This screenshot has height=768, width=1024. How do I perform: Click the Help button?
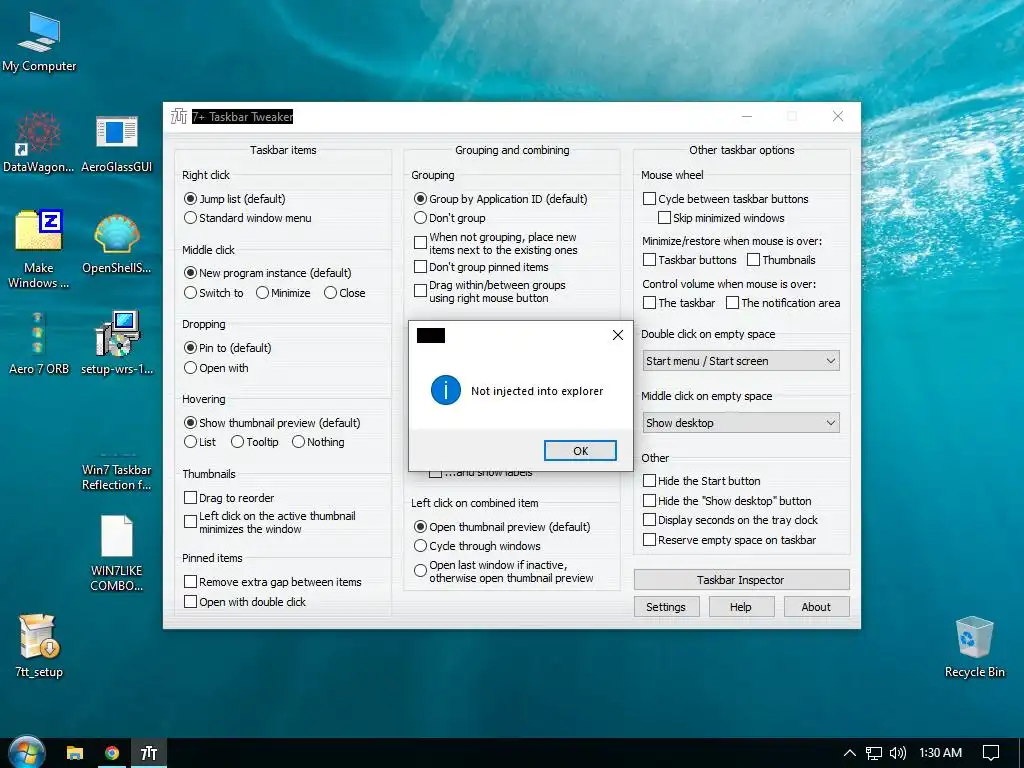pyautogui.click(x=741, y=607)
